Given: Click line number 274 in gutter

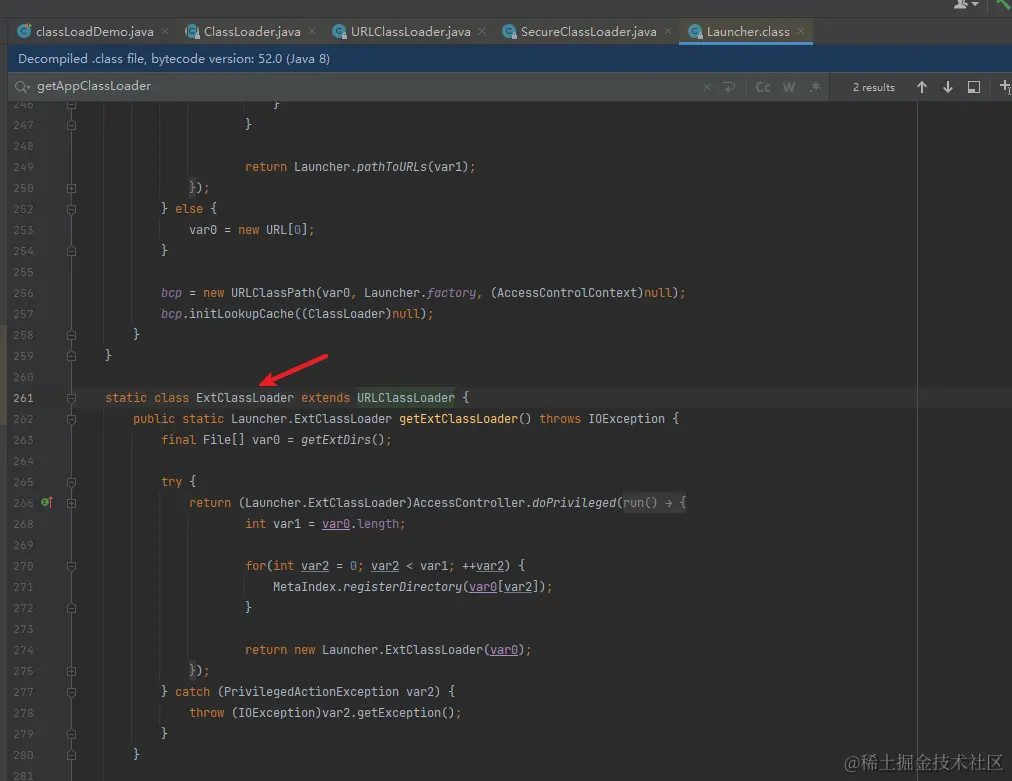Looking at the screenshot, I should [x=23, y=650].
